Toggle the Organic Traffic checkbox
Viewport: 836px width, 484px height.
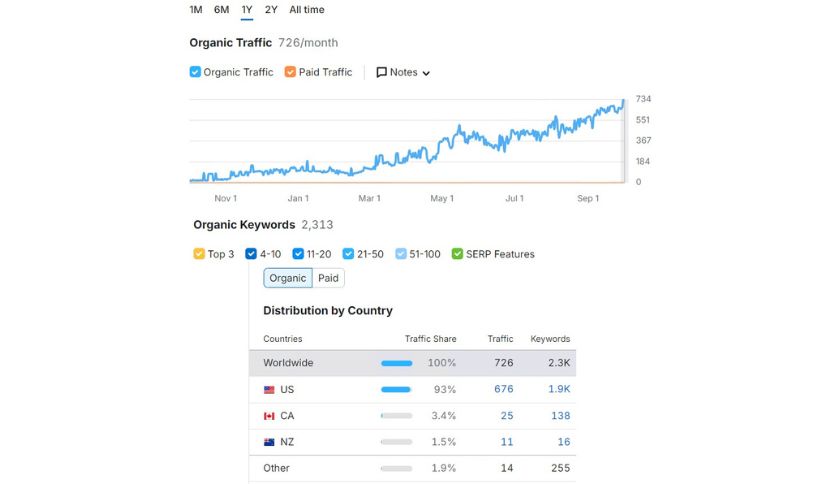point(195,72)
